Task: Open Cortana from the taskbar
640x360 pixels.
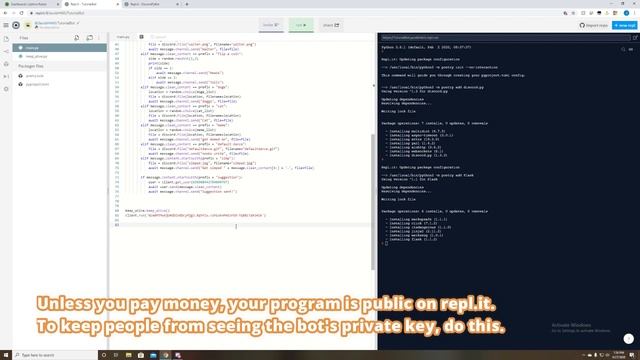Action: 104,355
